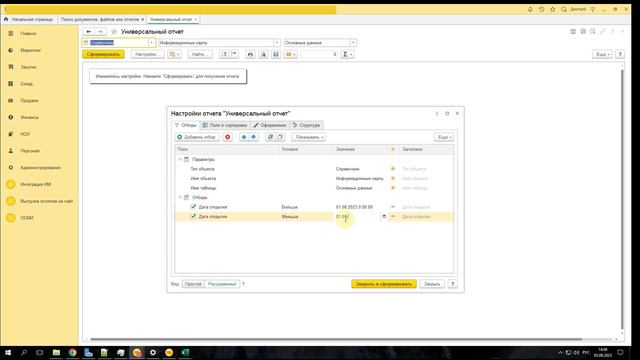Open Главное section in sidebar
This screenshot has height=360, width=640.
[28, 33]
